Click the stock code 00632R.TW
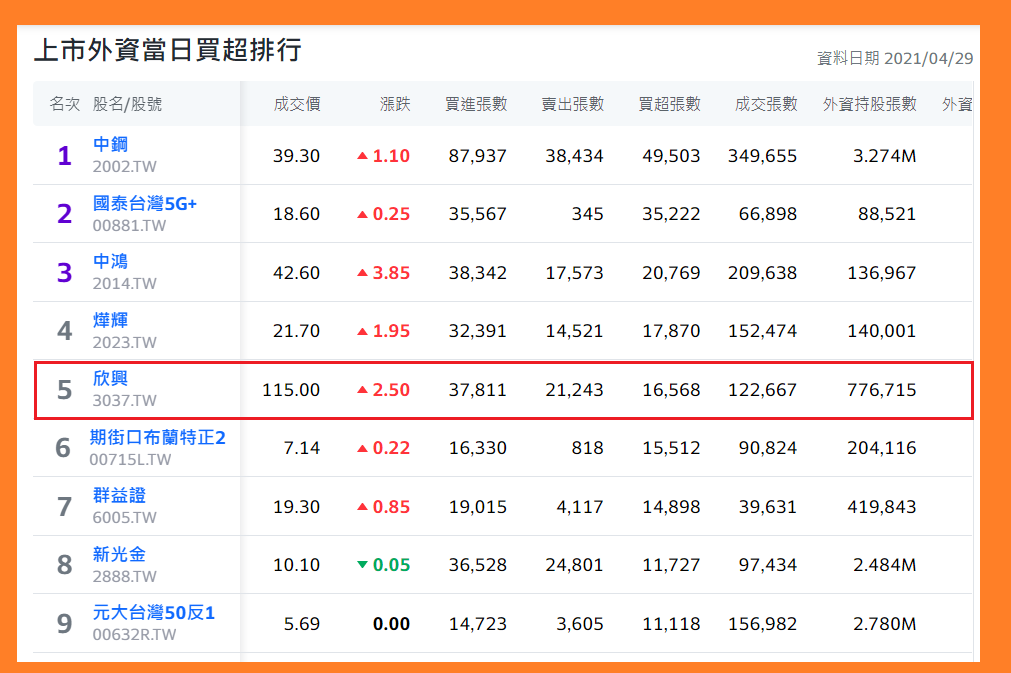The height and width of the screenshot is (673, 1011). tap(134, 635)
